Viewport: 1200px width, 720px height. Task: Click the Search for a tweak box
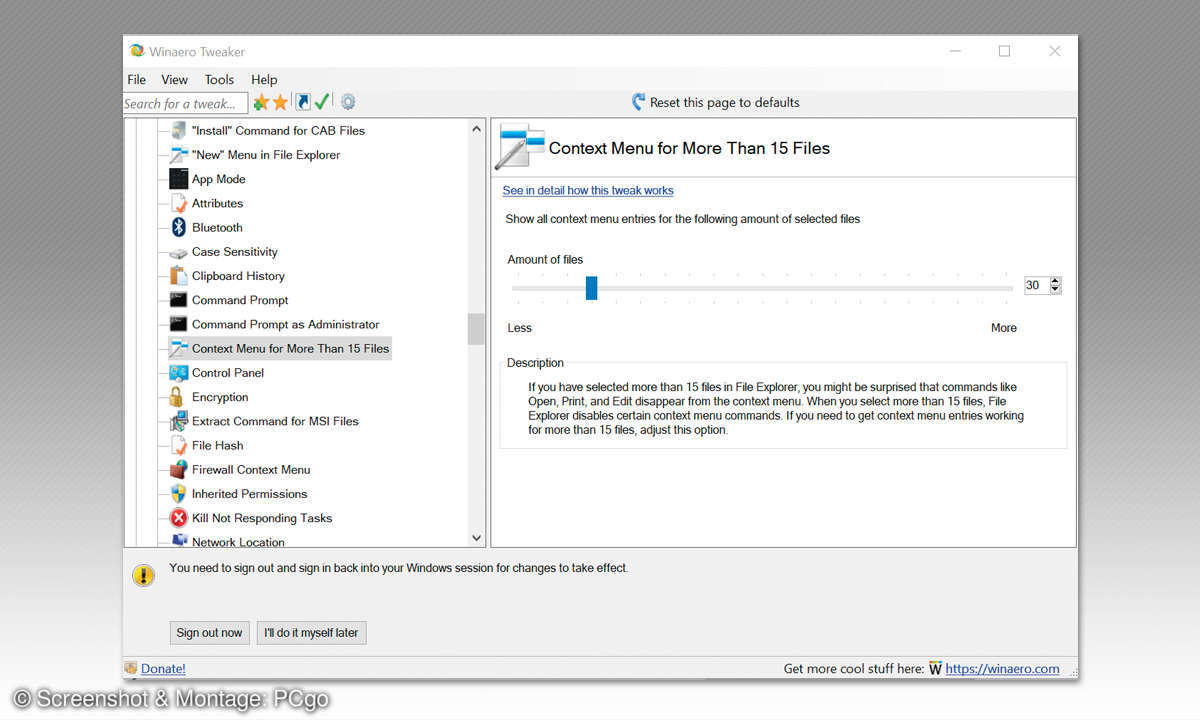click(x=186, y=103)
